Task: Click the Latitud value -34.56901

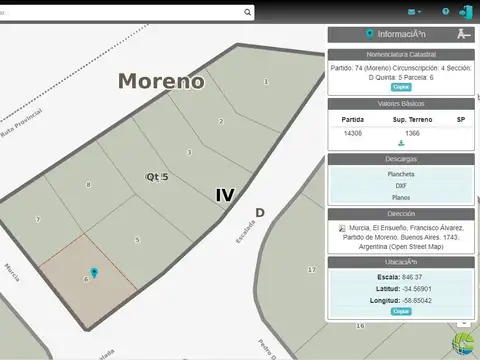Action: 417,289
